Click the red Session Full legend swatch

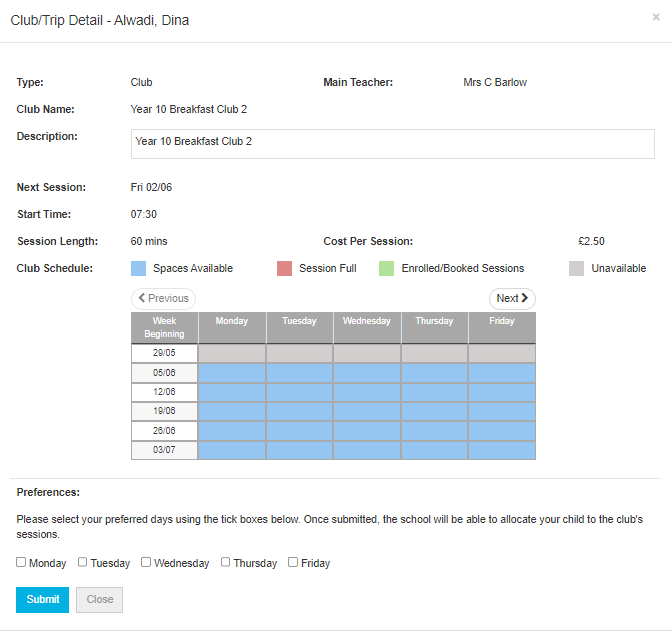(x=285, y=268)
